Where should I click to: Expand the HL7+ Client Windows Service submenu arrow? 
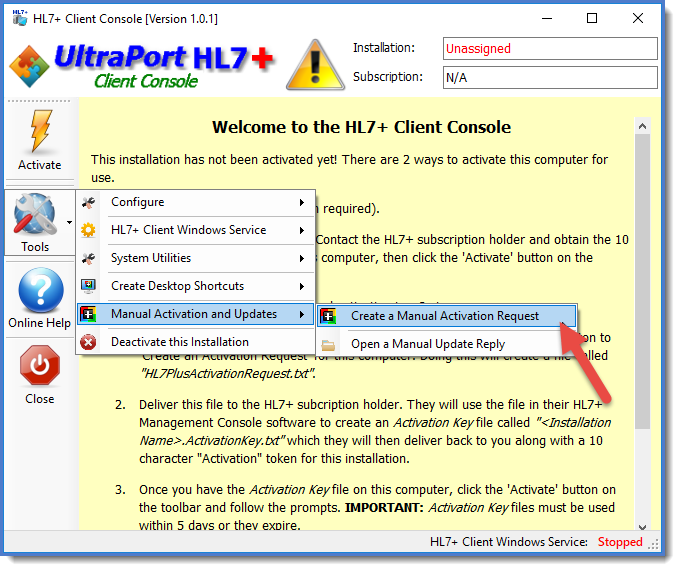301,230
